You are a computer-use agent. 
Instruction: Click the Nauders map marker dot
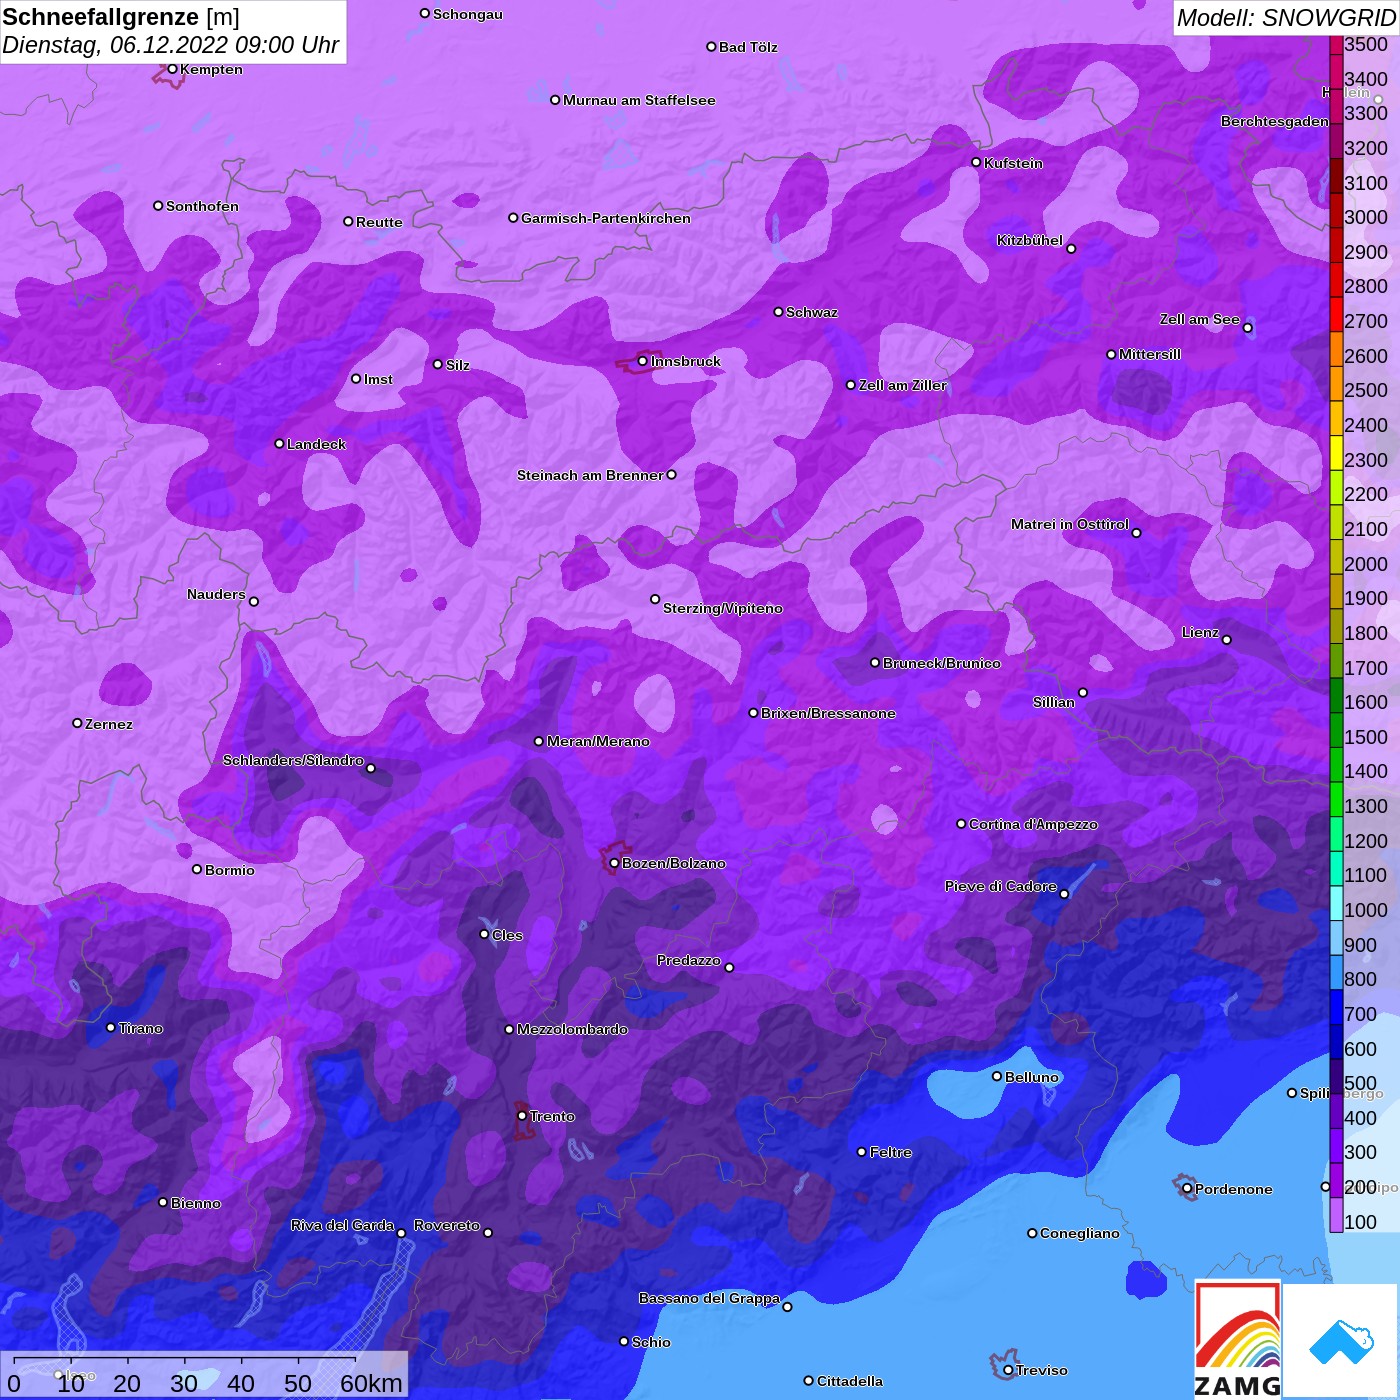point(254,601)
